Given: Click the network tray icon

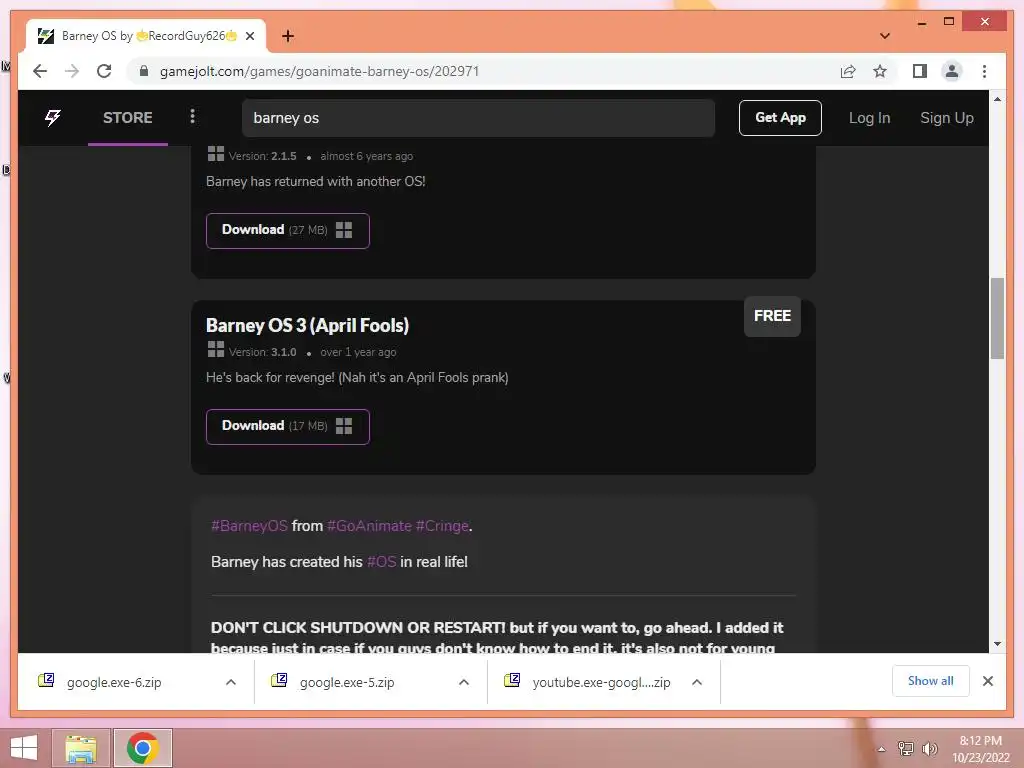Looking at the screenshot, I should 905,748.
